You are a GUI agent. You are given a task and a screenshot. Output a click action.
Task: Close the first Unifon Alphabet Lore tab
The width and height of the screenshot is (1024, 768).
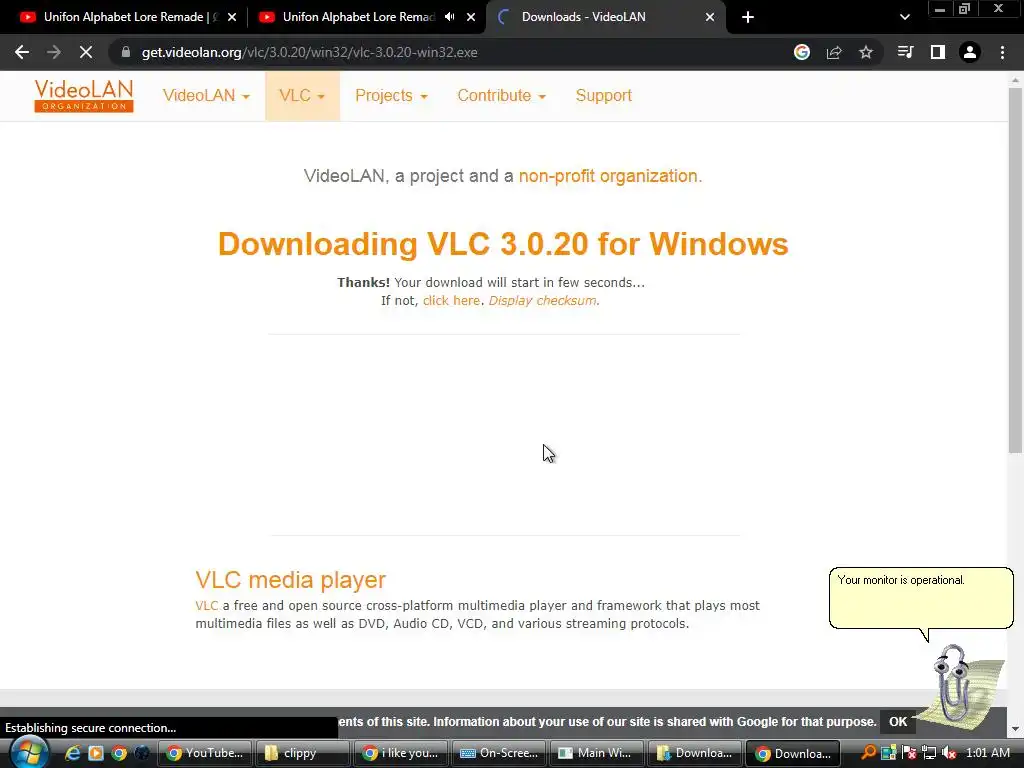coord(232,17)
